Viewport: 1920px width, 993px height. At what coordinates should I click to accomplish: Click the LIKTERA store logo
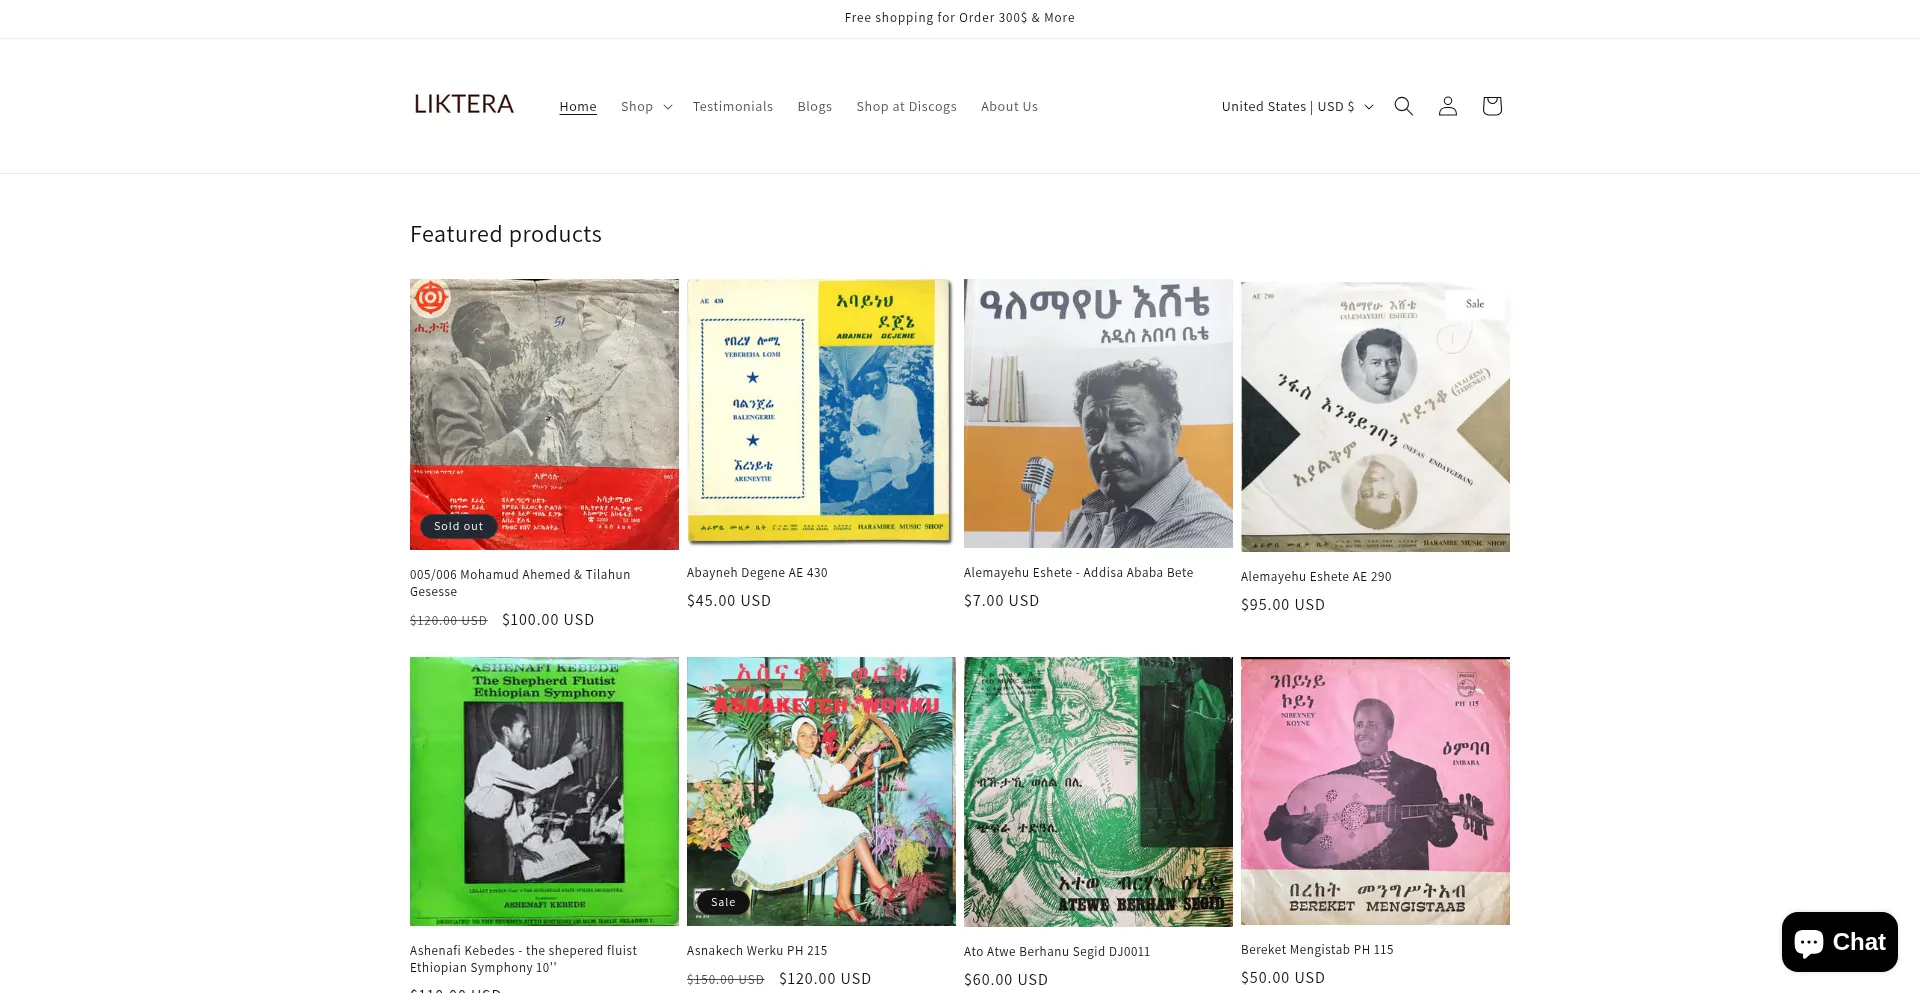coord(464,105)
